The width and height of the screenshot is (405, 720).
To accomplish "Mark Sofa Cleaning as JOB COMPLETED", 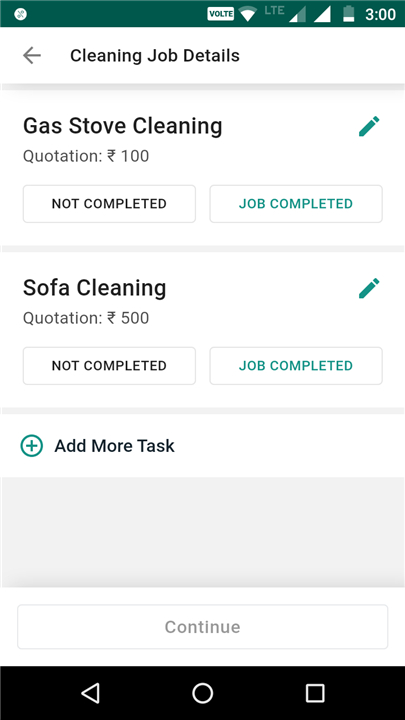I will [296, 366].
